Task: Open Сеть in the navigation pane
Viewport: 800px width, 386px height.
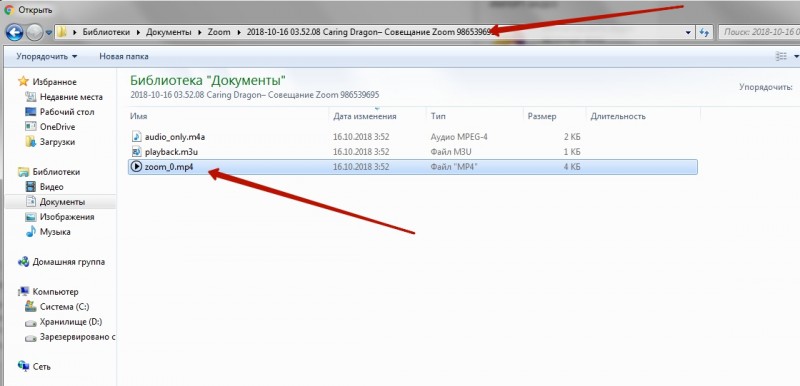Action: 41,367
